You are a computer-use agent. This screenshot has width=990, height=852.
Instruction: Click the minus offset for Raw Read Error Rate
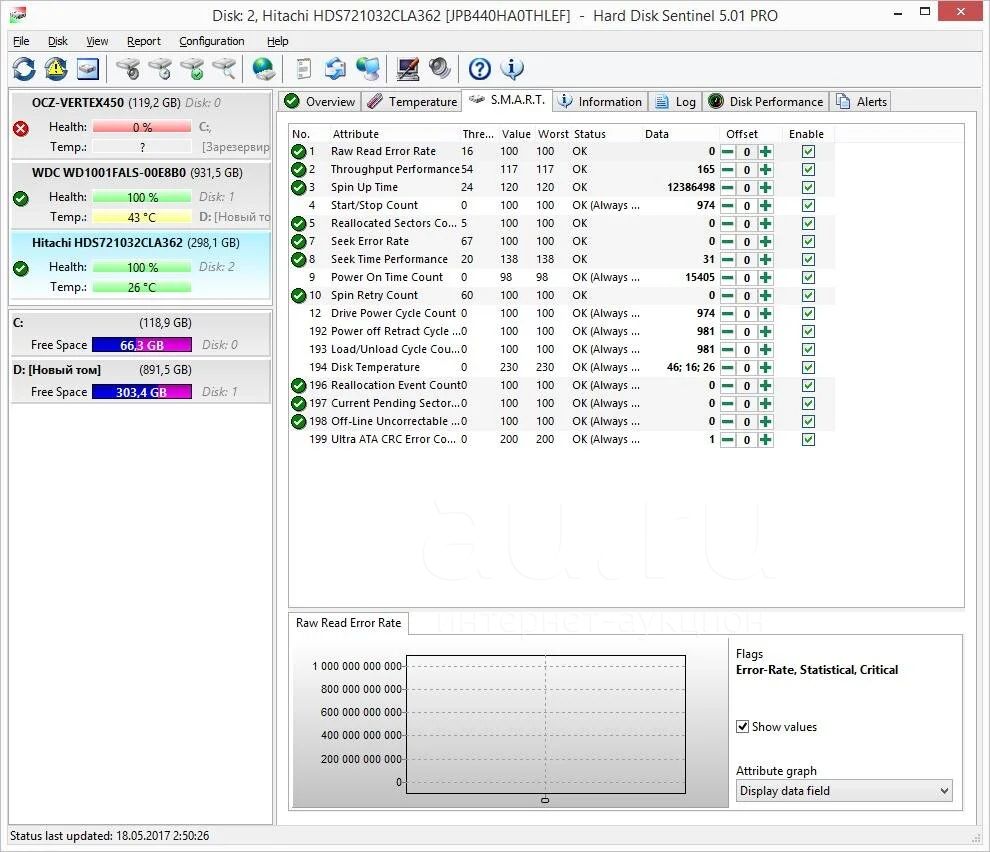tap(728, 152)
